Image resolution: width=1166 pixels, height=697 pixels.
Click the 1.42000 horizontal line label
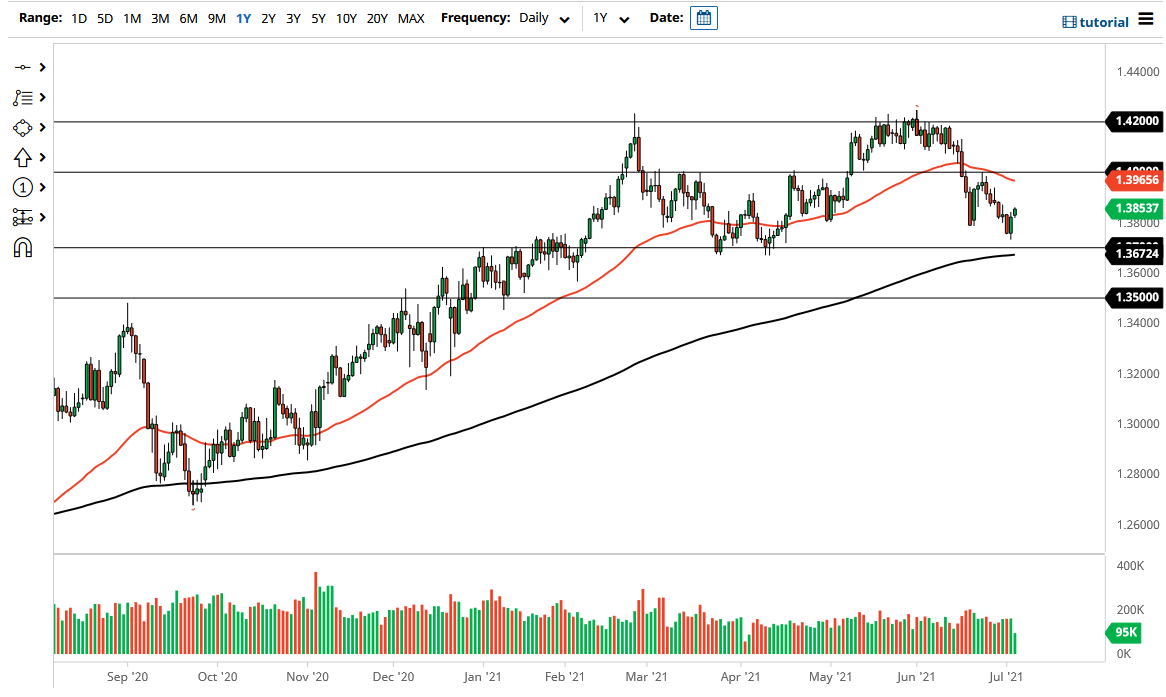tap(1133, 121)
